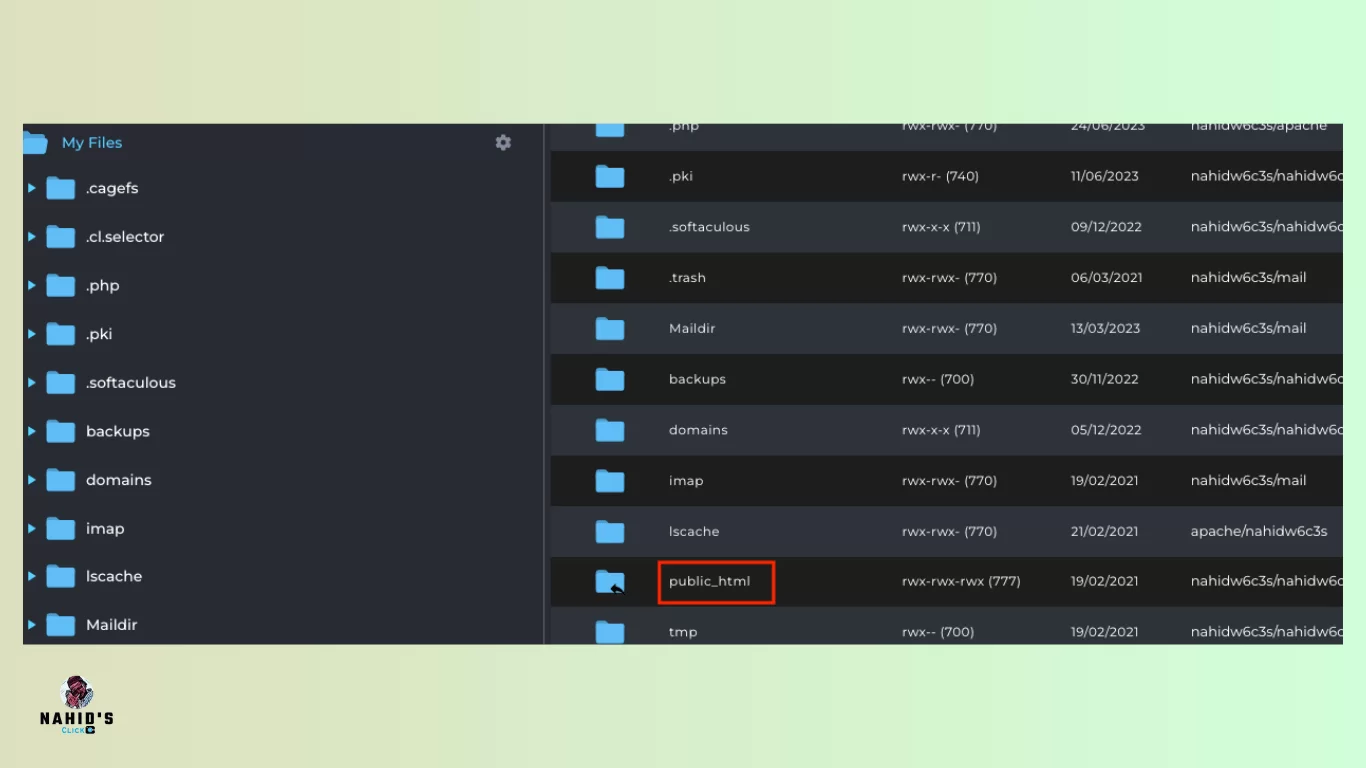Open My Files root label
This screenshot has height=768, width=1366.
[92, 143]
